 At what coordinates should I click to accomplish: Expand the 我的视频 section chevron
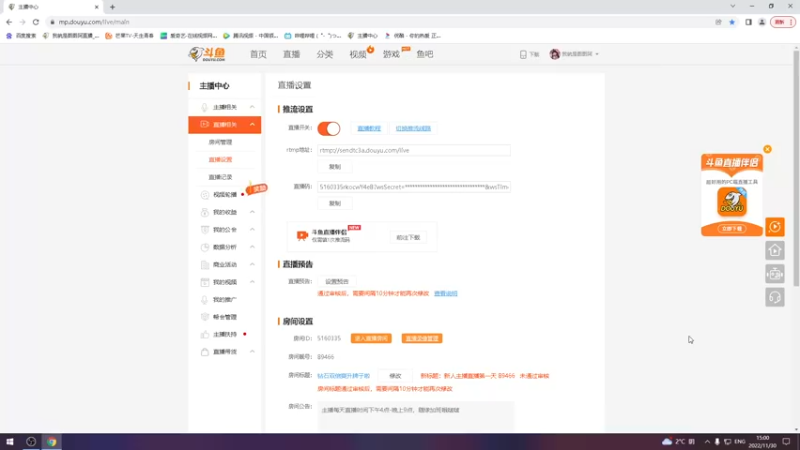click(x=252, y=282)
